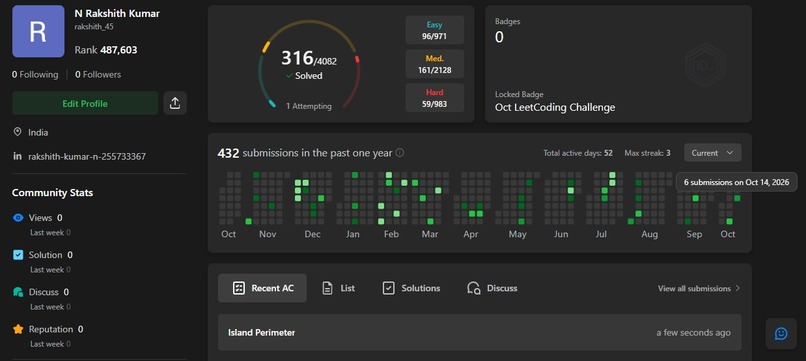This screenshot has height=361, width=806.
Task: Click the Feb month label in heatmap
Action: pyautogui.click(x=391, y=234)
